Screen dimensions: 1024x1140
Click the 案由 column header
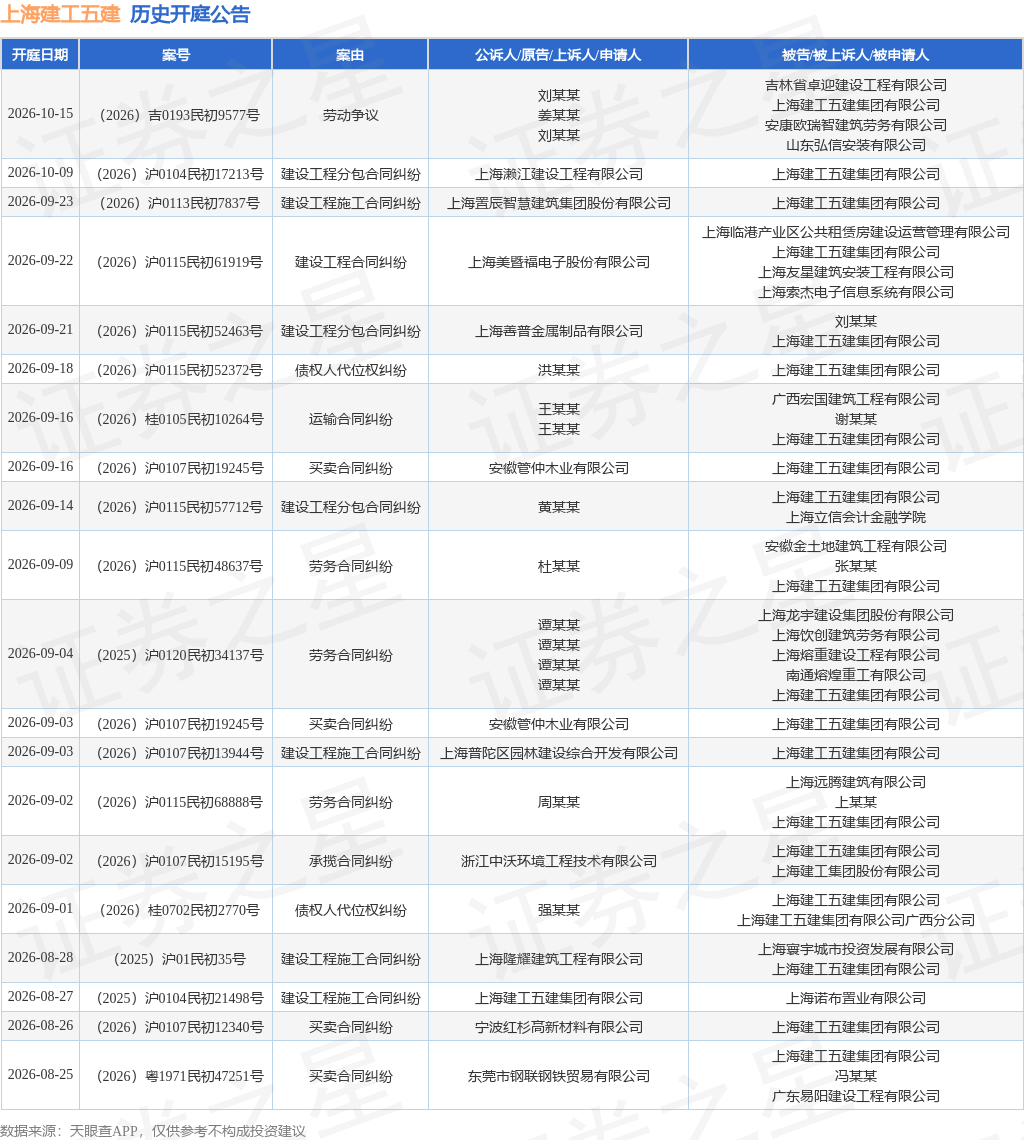[x=350, y=55]
